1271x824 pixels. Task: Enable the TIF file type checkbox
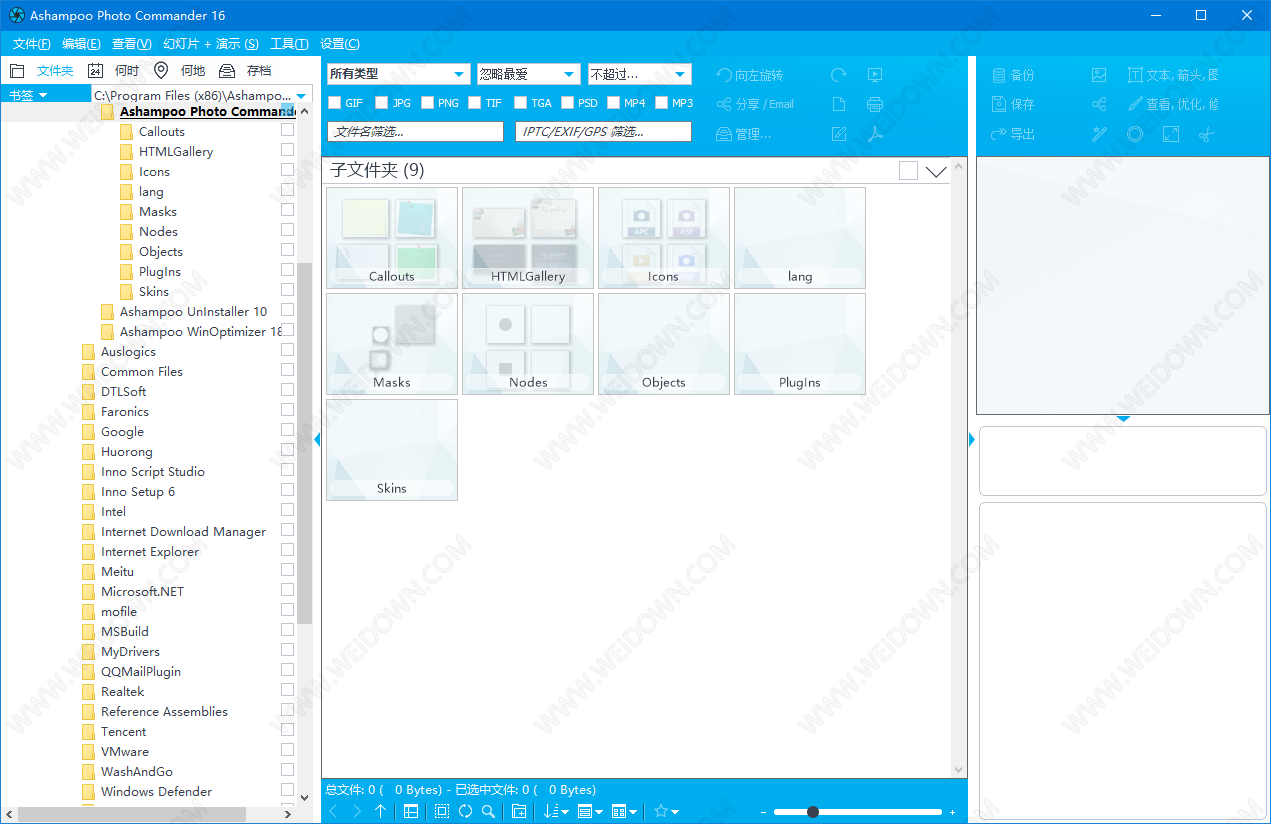[474, 103]
